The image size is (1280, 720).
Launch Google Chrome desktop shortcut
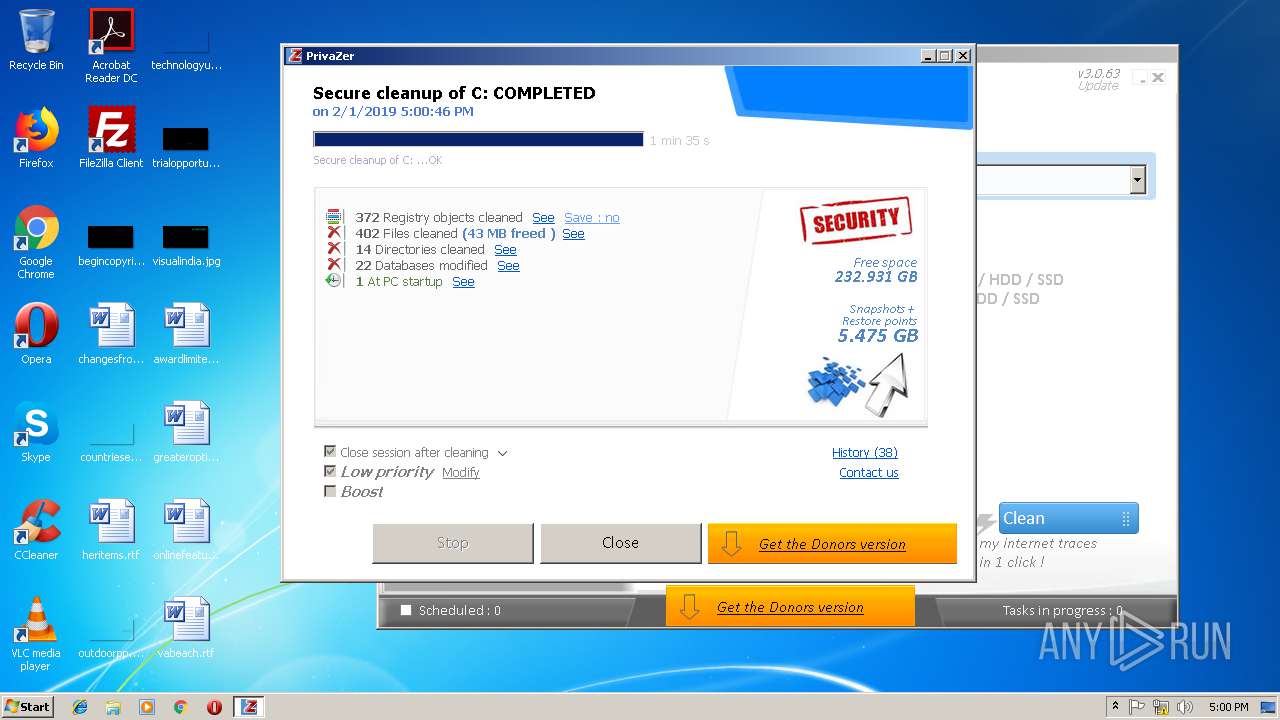(36, 242)
